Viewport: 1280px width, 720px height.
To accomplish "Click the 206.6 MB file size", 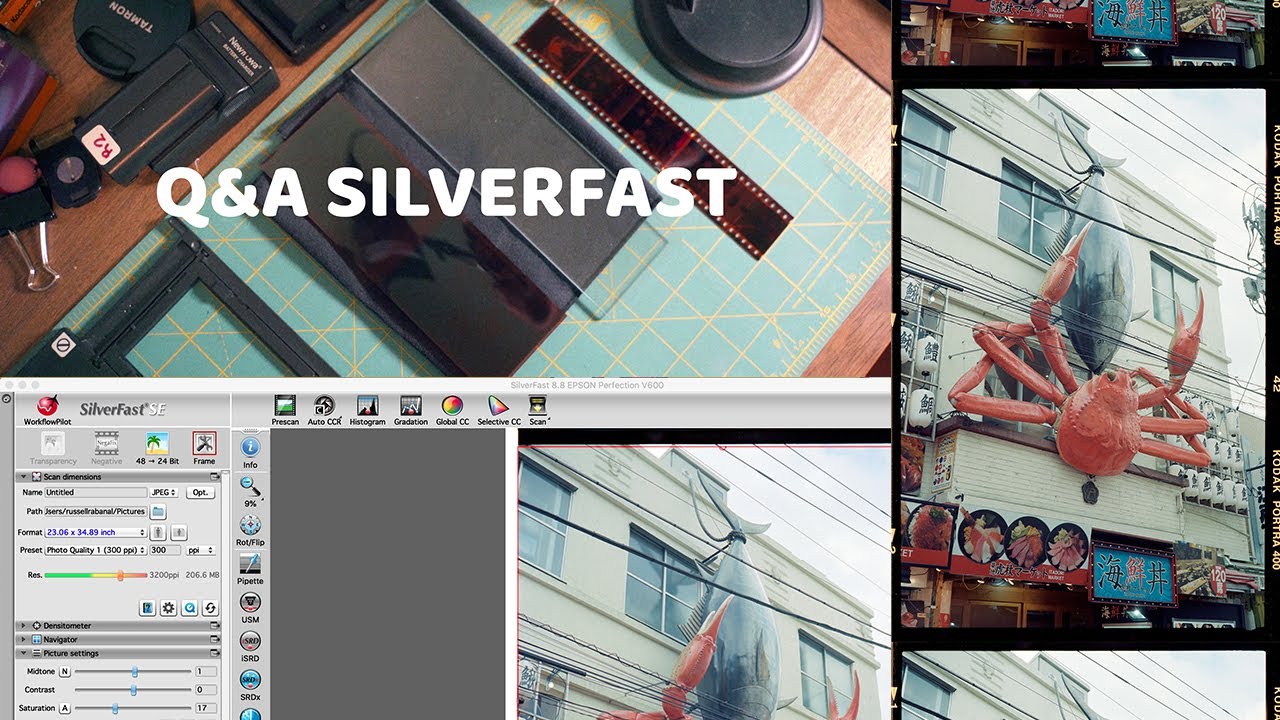I will click(203, 575).
